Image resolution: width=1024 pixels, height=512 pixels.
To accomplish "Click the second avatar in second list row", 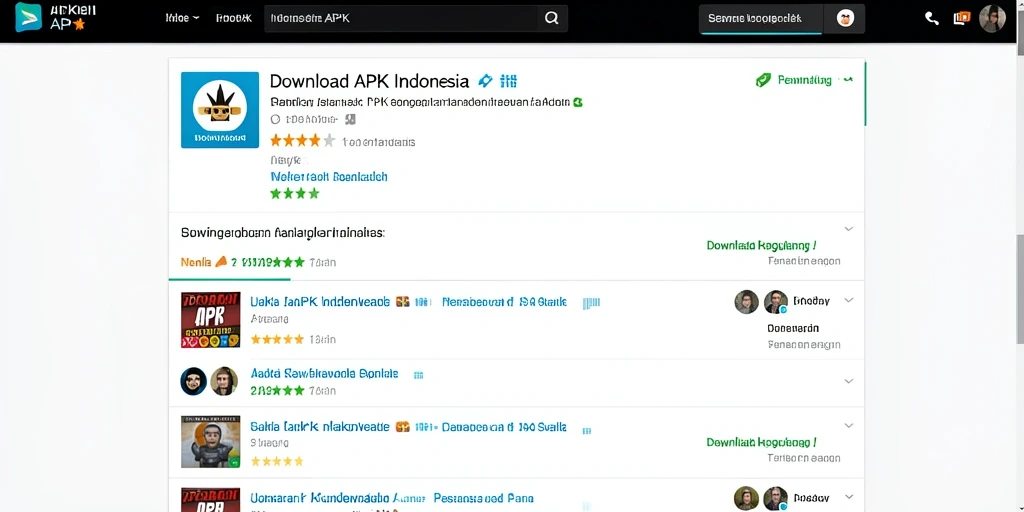I will coord(224,381).
